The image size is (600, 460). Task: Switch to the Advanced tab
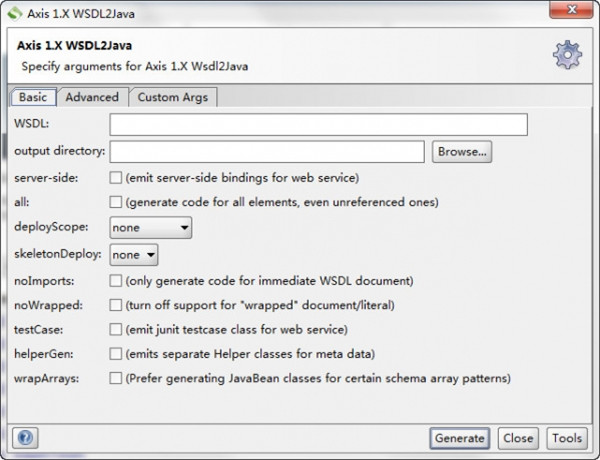coord(92,97)
